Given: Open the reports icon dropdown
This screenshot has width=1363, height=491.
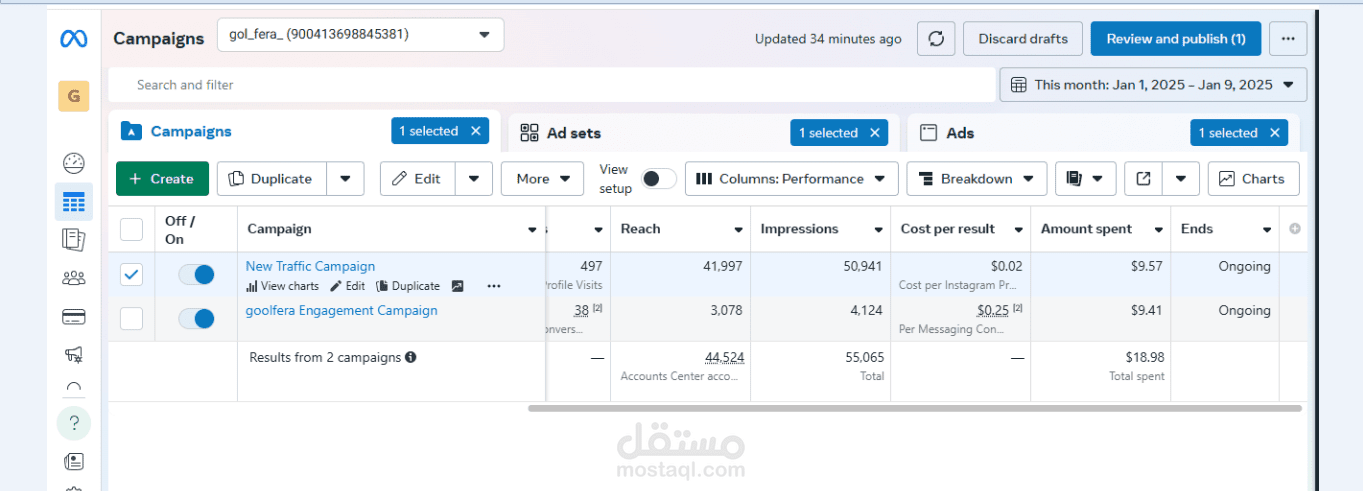Looking at the screenshot, I should point(1085,179).
